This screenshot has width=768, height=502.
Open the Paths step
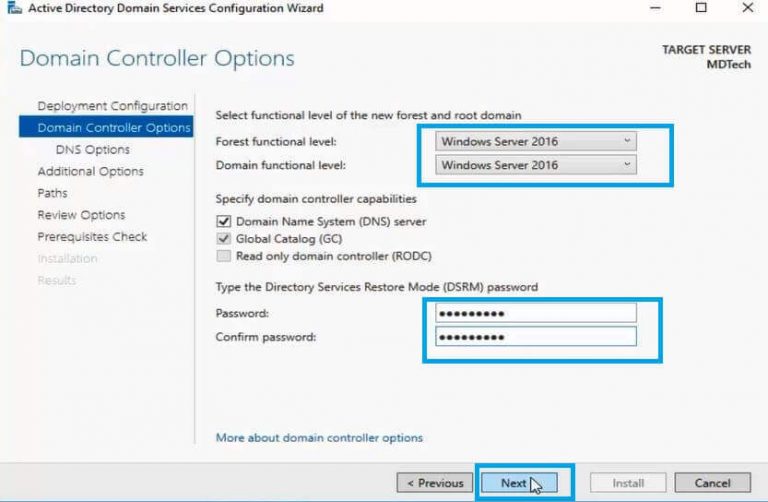click(53, 193)
